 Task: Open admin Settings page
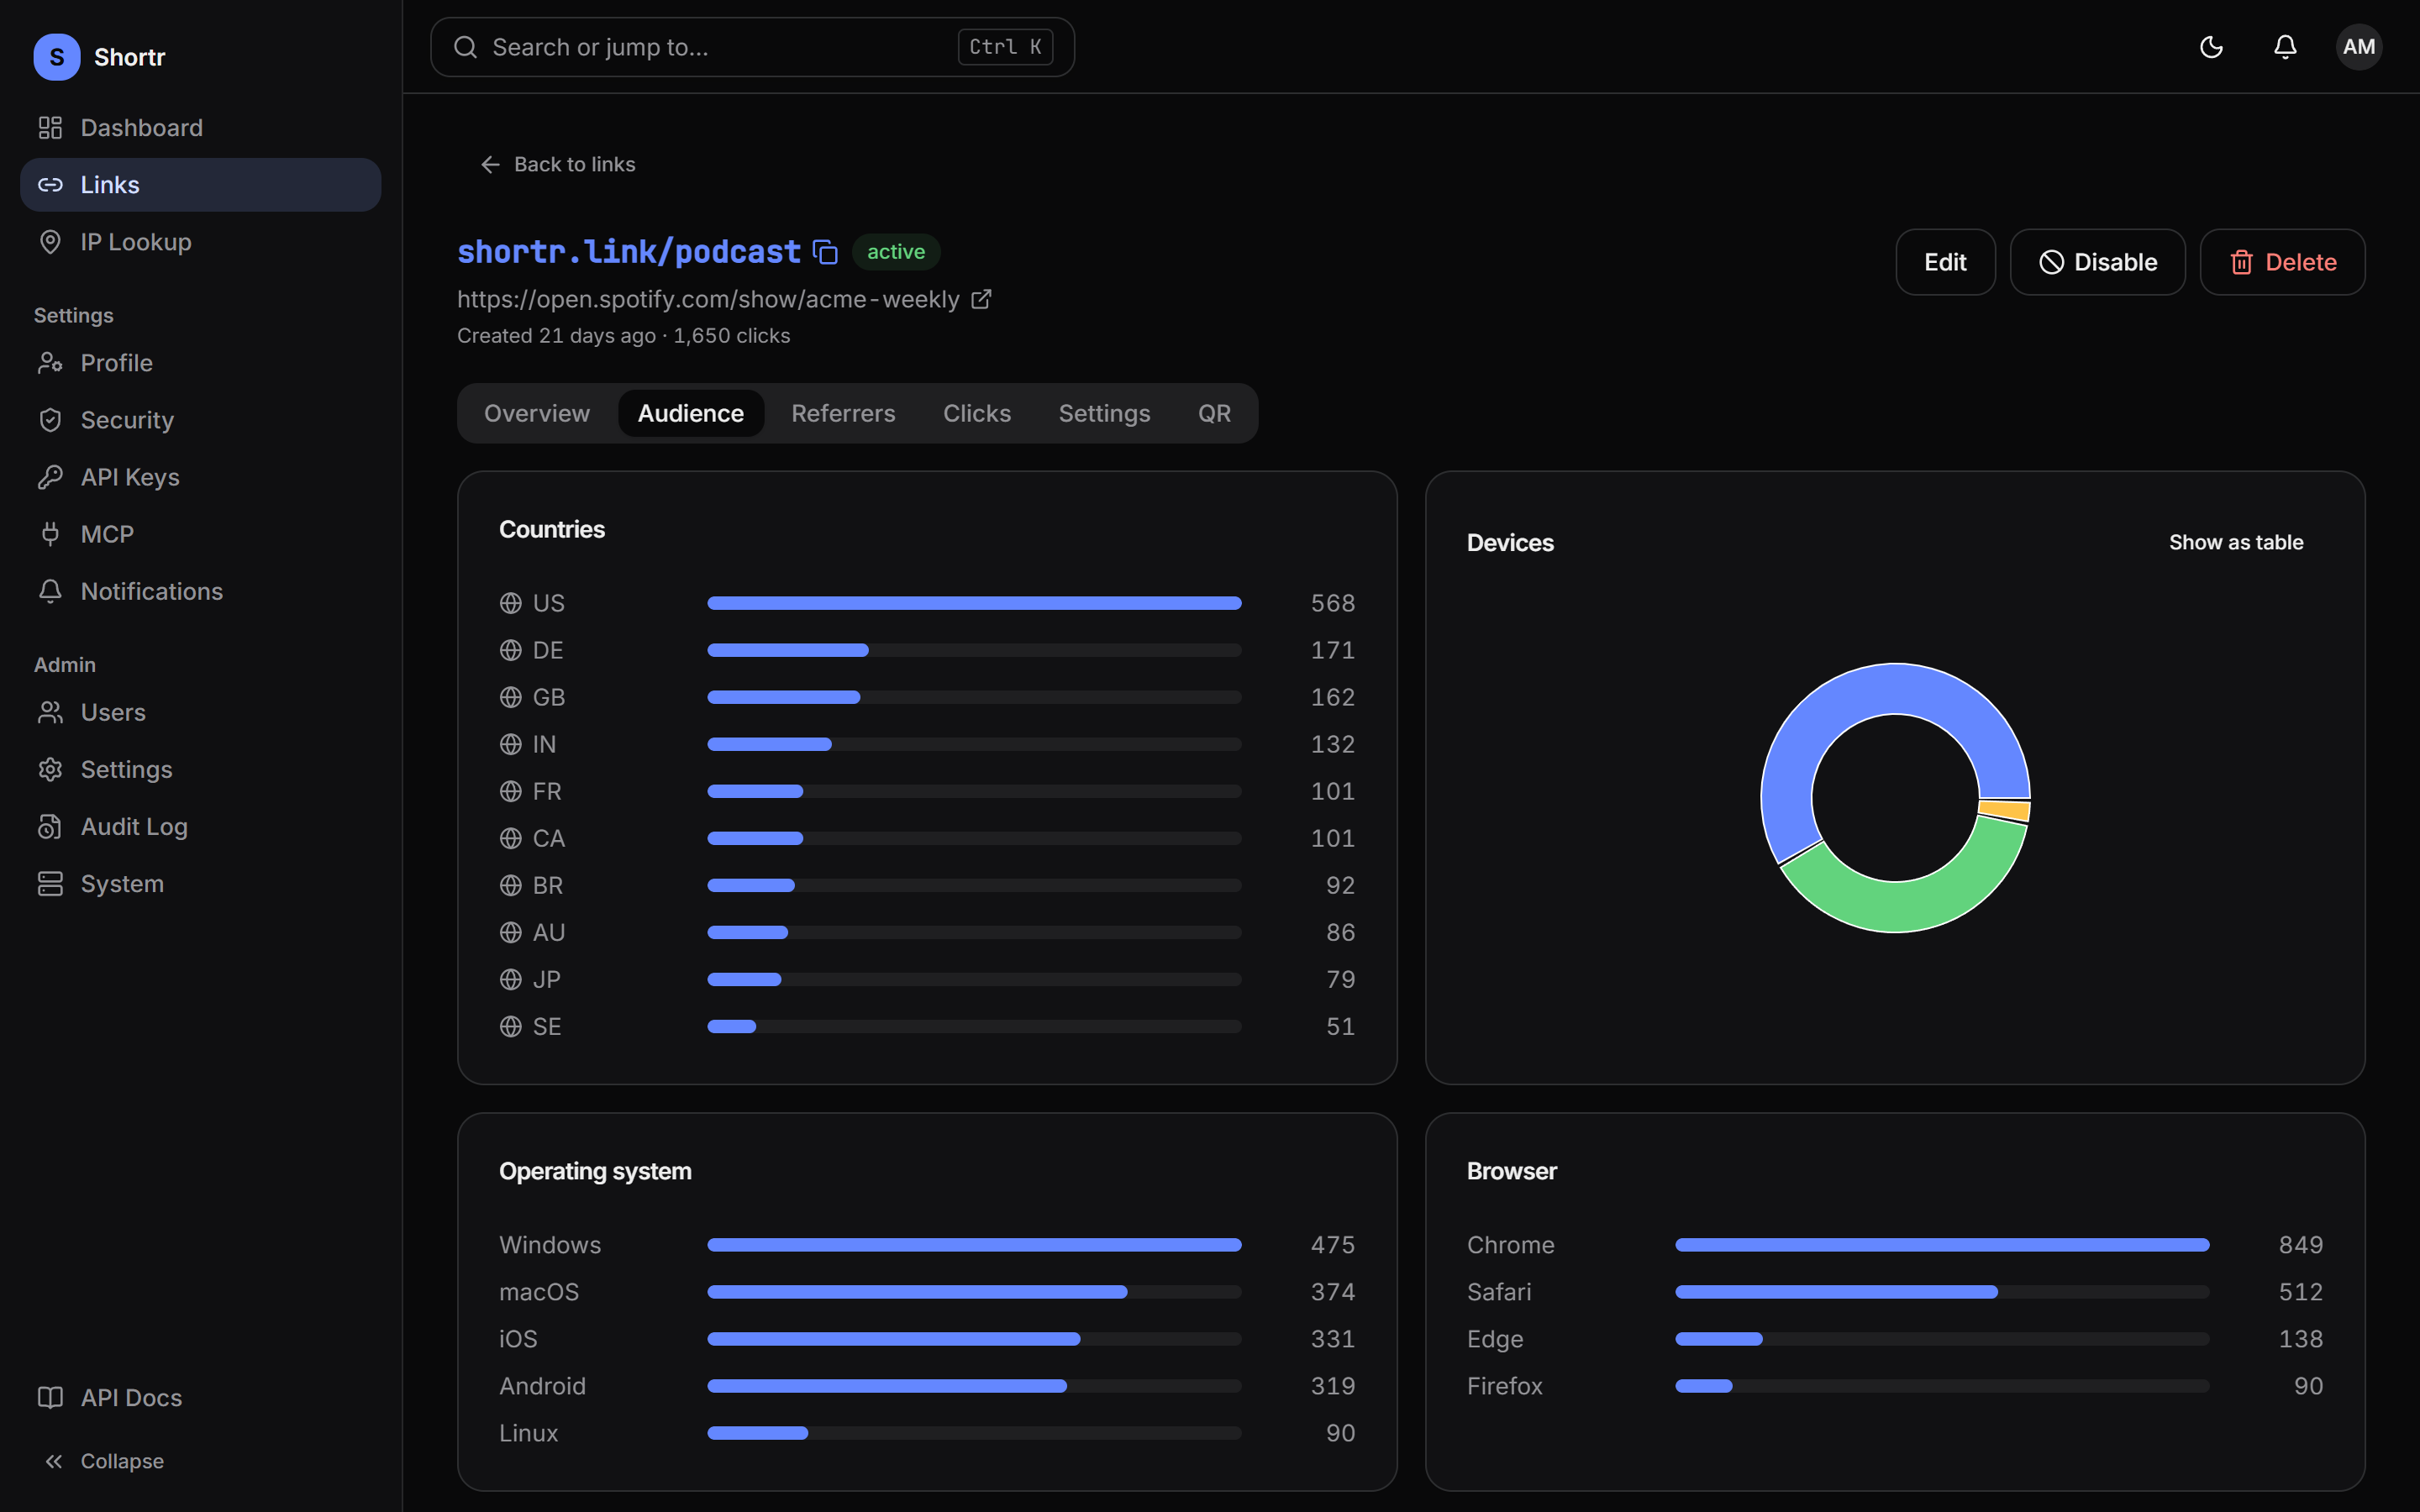pos(200,769)
